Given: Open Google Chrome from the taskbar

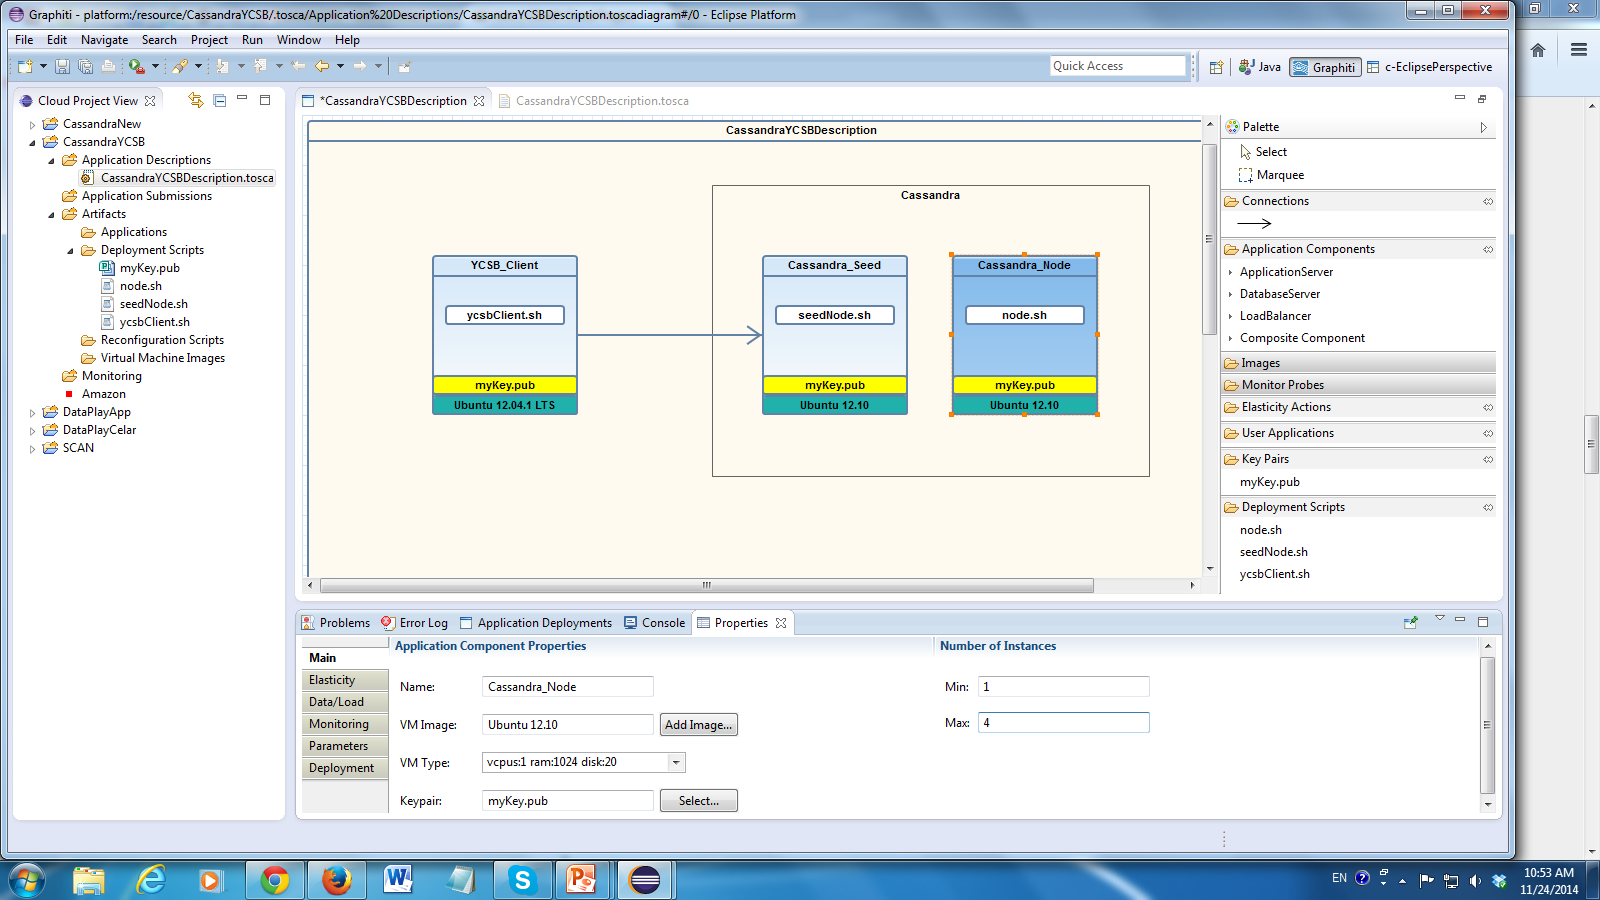Looking at the screenshot, I should coord(274,880).
